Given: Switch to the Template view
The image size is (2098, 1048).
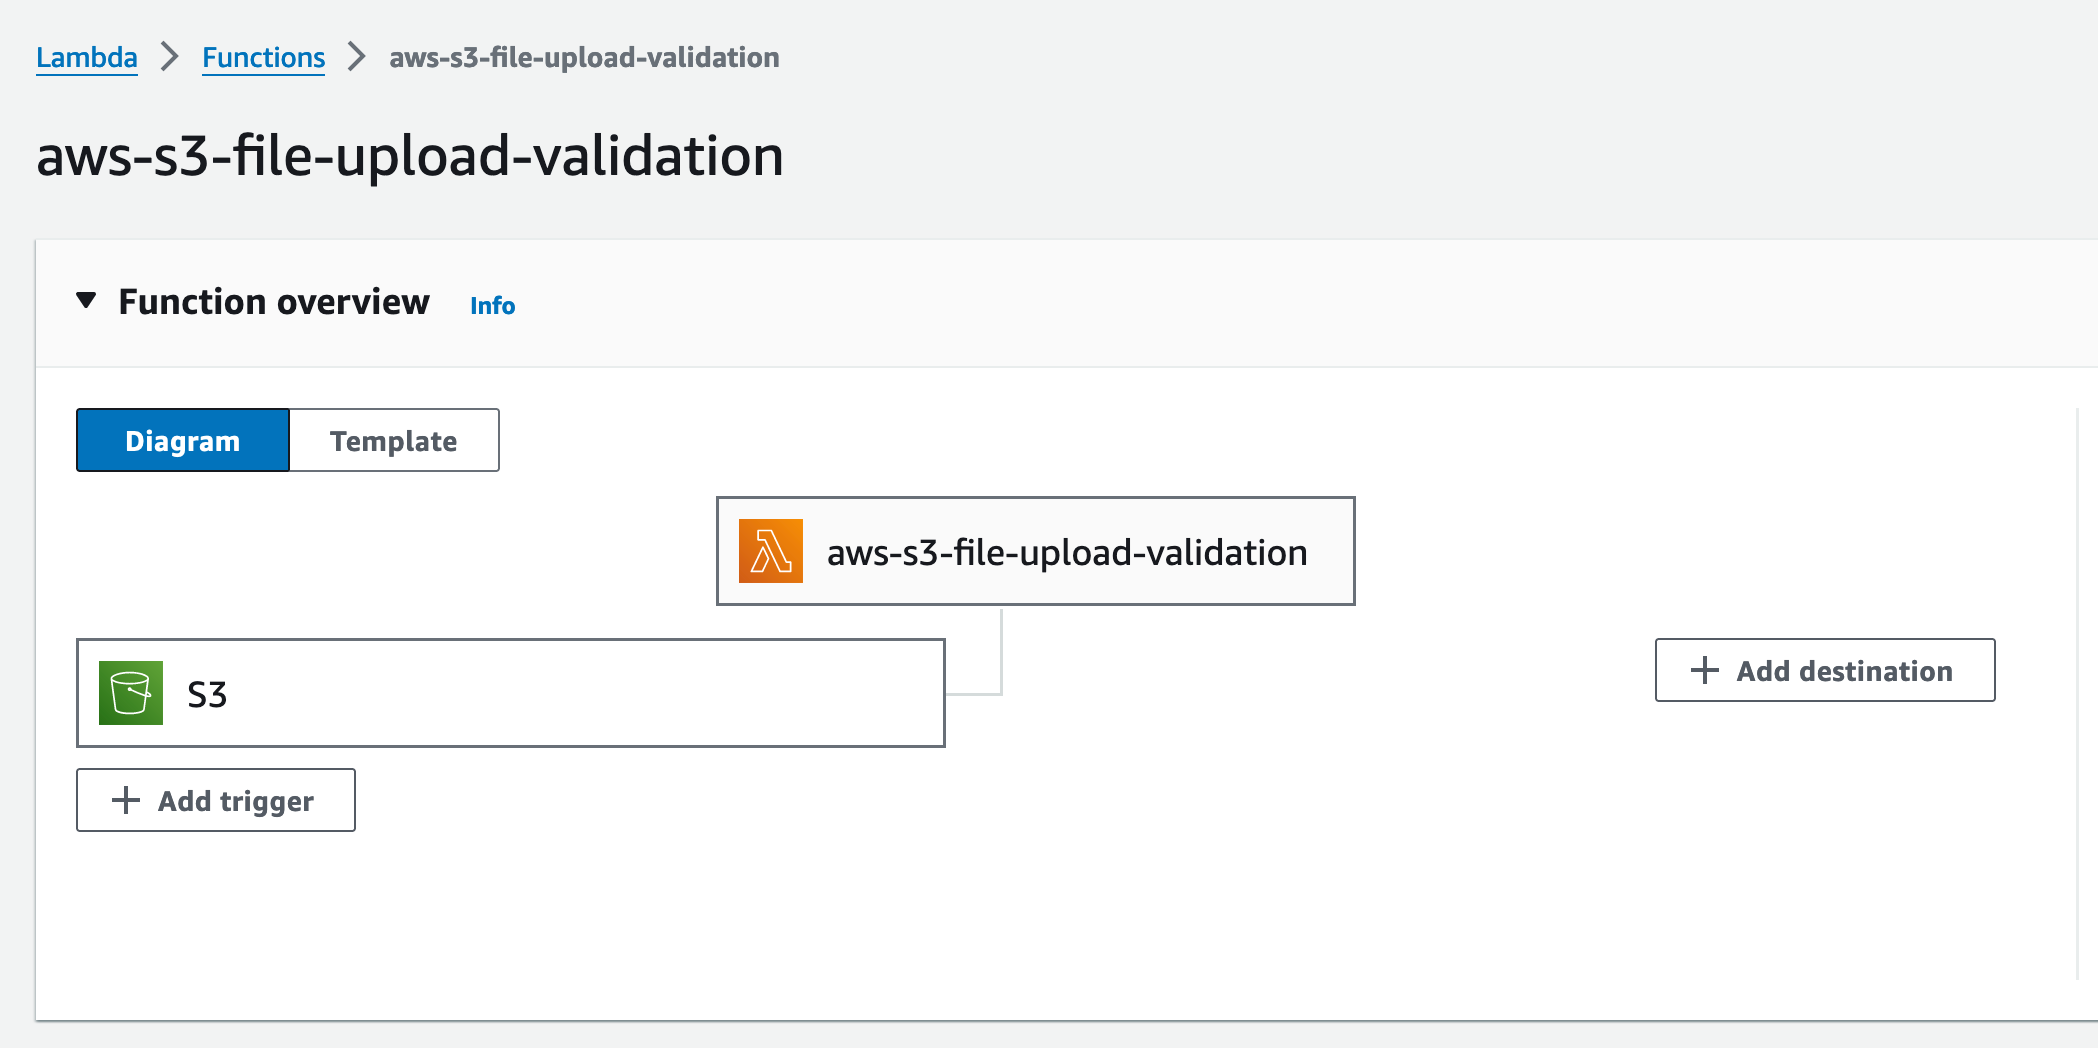Looking at the screenshot, I should click(x=394, y=440).
